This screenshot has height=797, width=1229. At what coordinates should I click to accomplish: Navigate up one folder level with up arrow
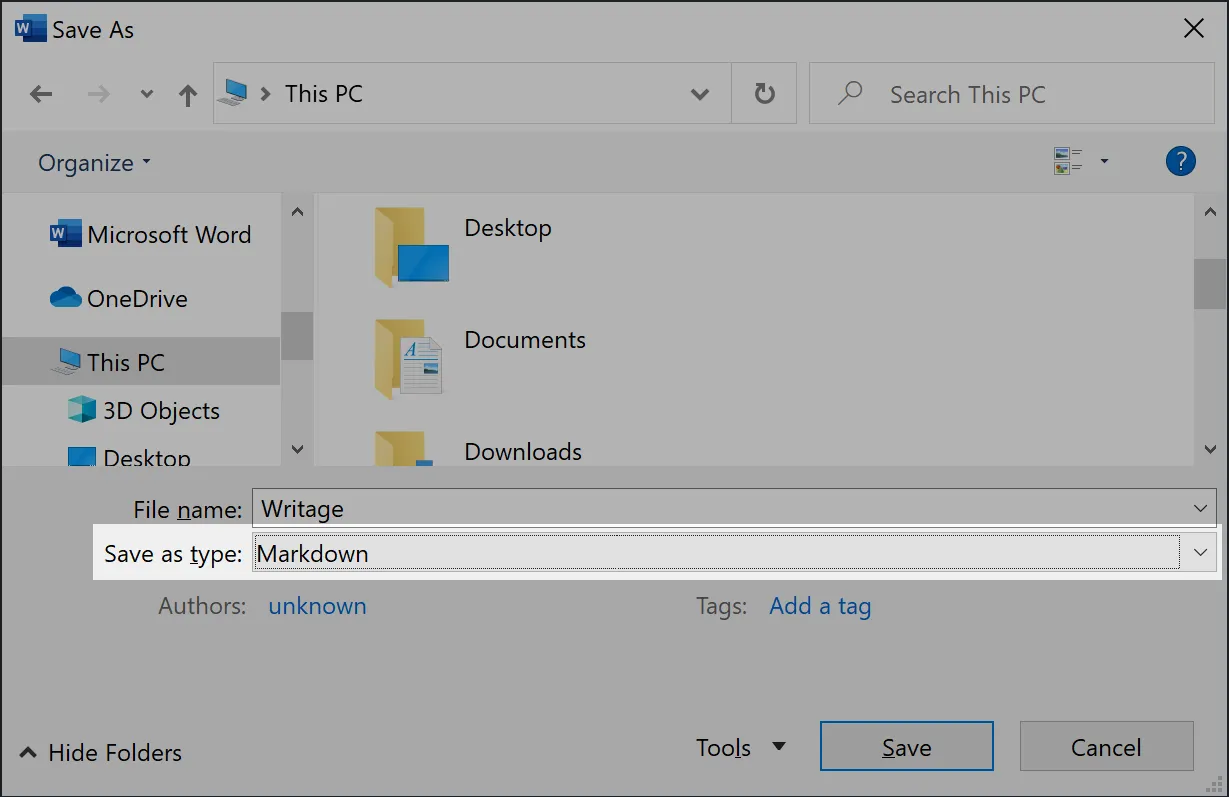pos(187,93)
